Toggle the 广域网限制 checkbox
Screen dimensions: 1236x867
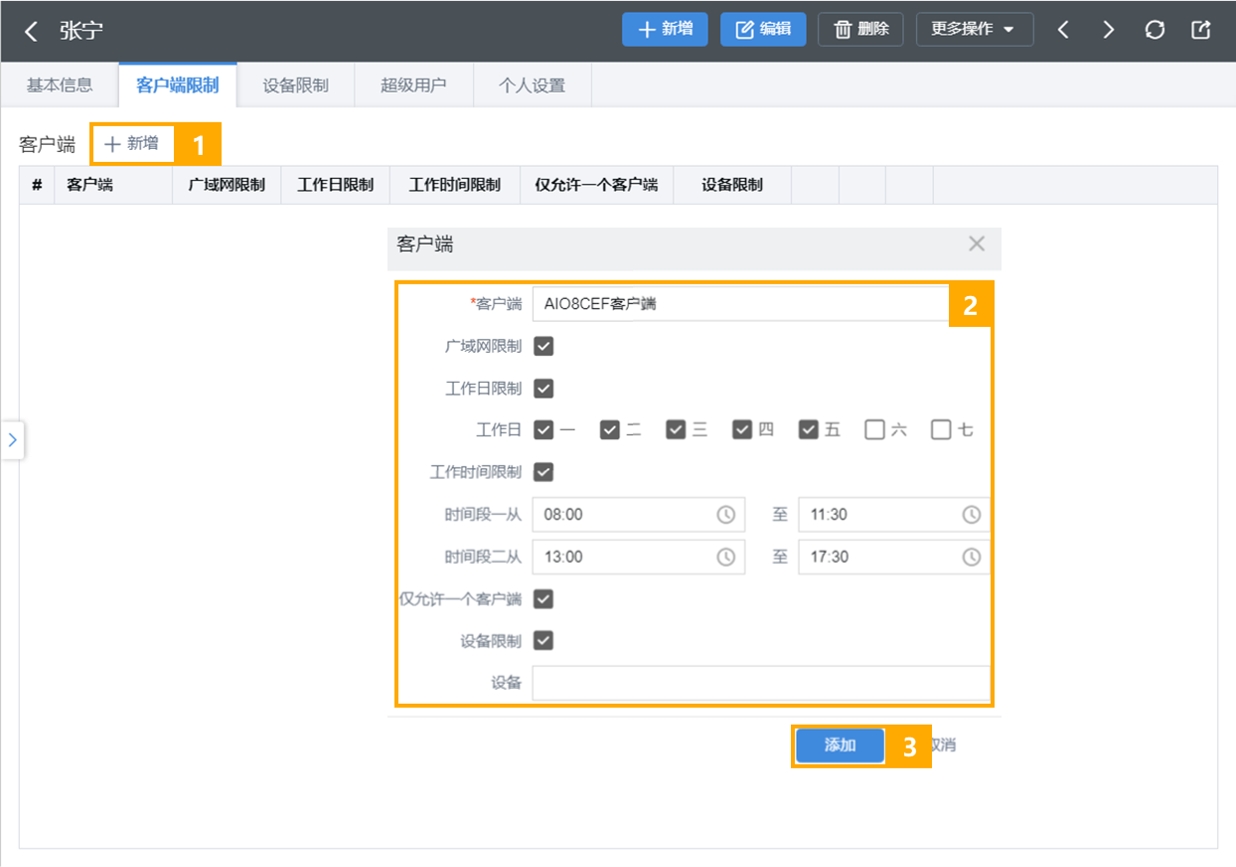coord(543,346)
